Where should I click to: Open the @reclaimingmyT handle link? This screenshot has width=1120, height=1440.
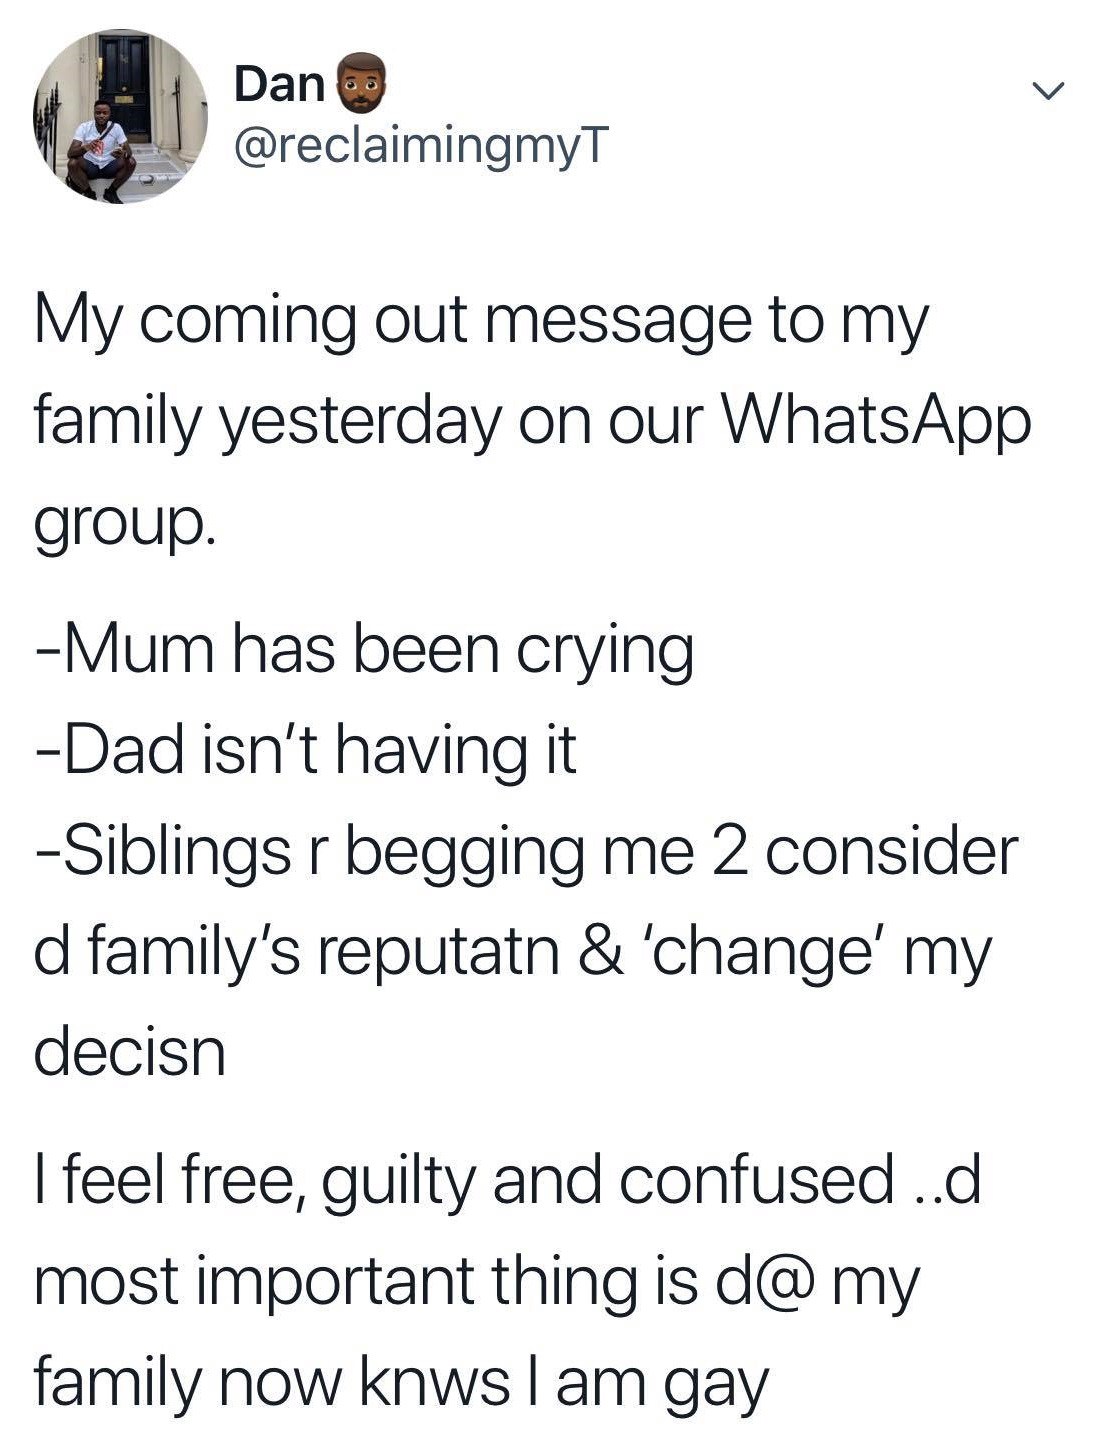[419, 147]
